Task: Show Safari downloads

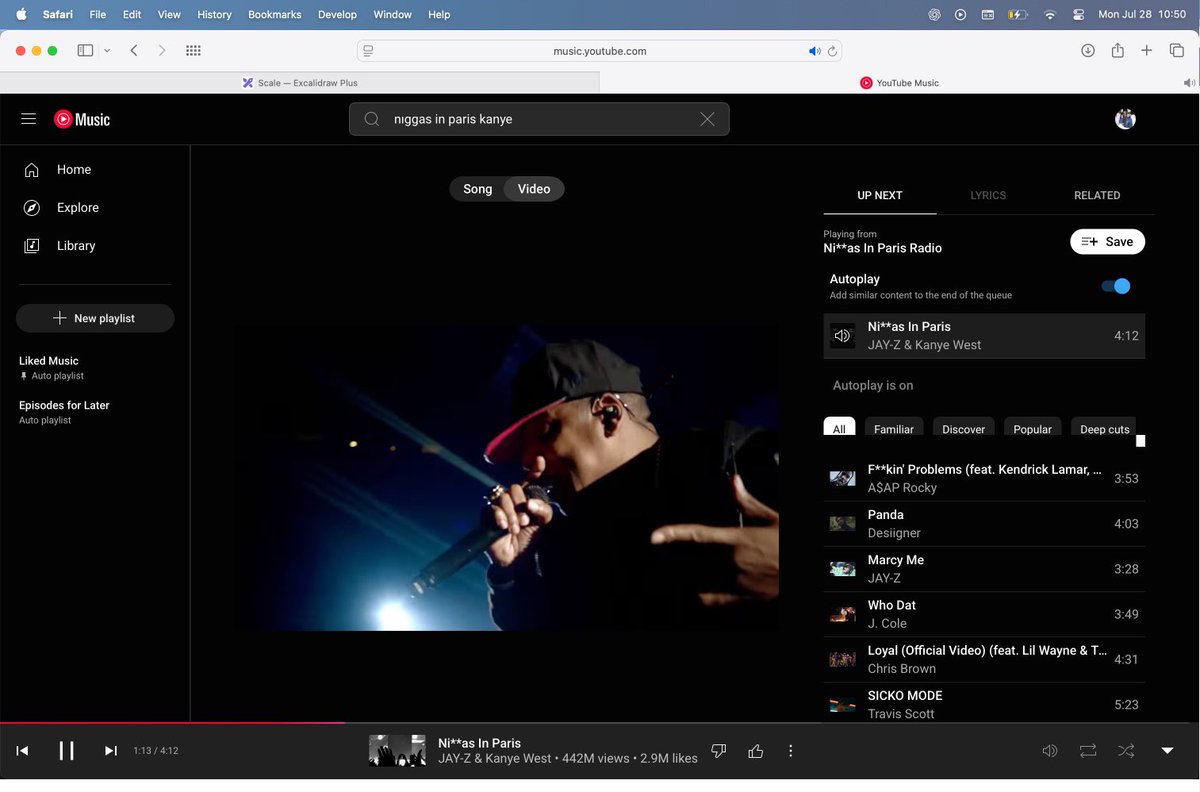Action: tap(1088, 51)
